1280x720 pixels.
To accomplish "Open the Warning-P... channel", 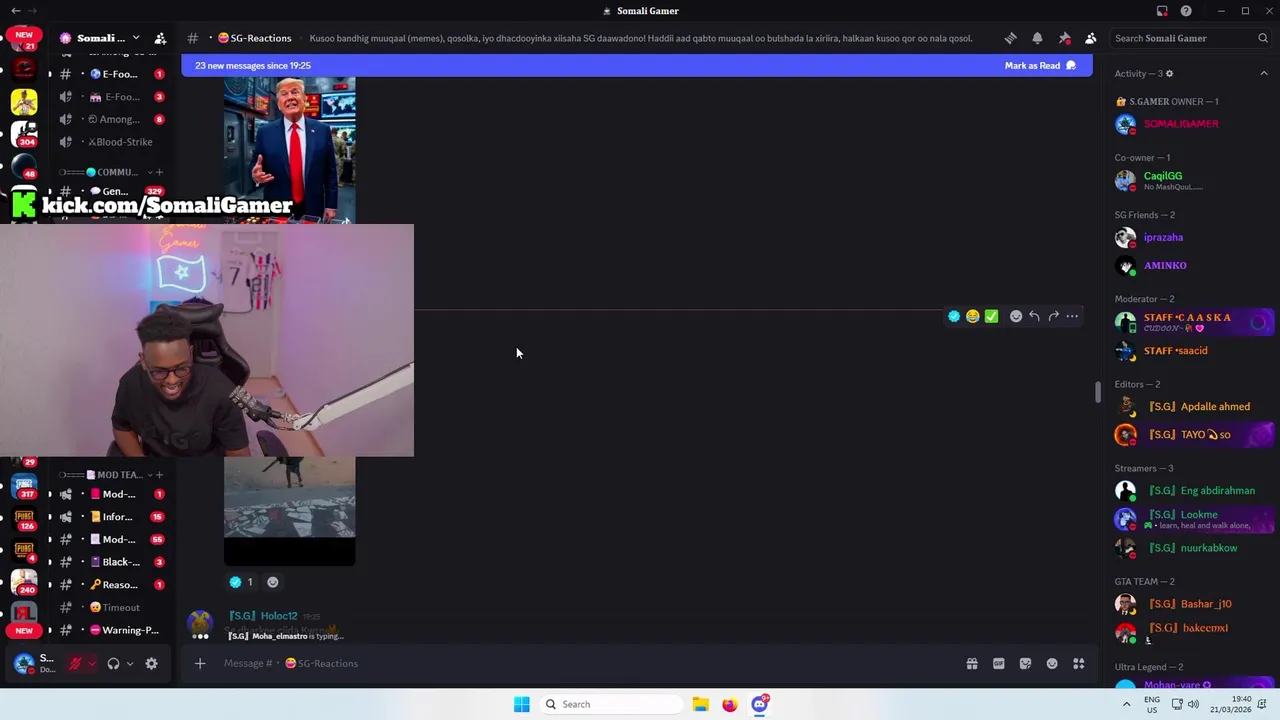I will coord(111,630).
